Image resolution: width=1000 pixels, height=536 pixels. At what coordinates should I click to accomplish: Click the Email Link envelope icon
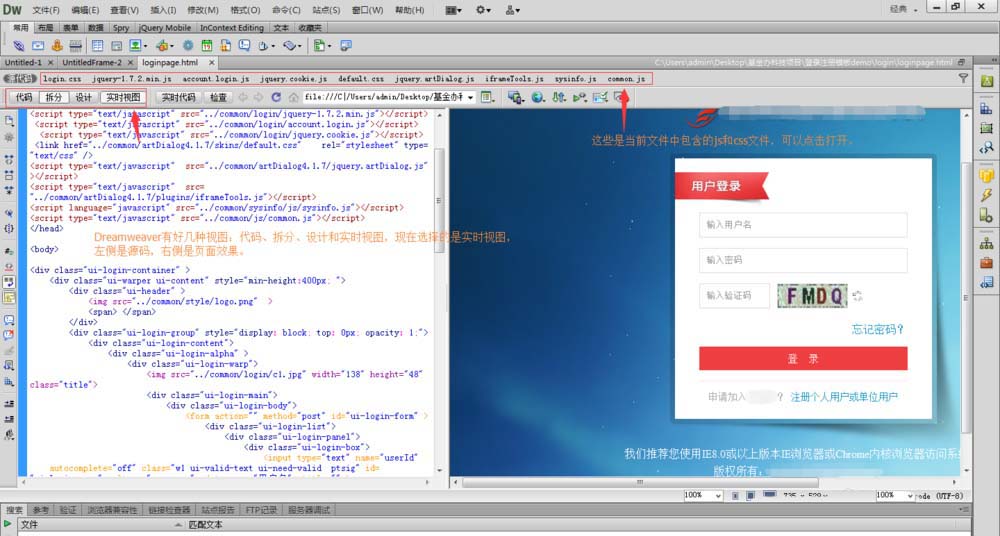coord(38,45)
